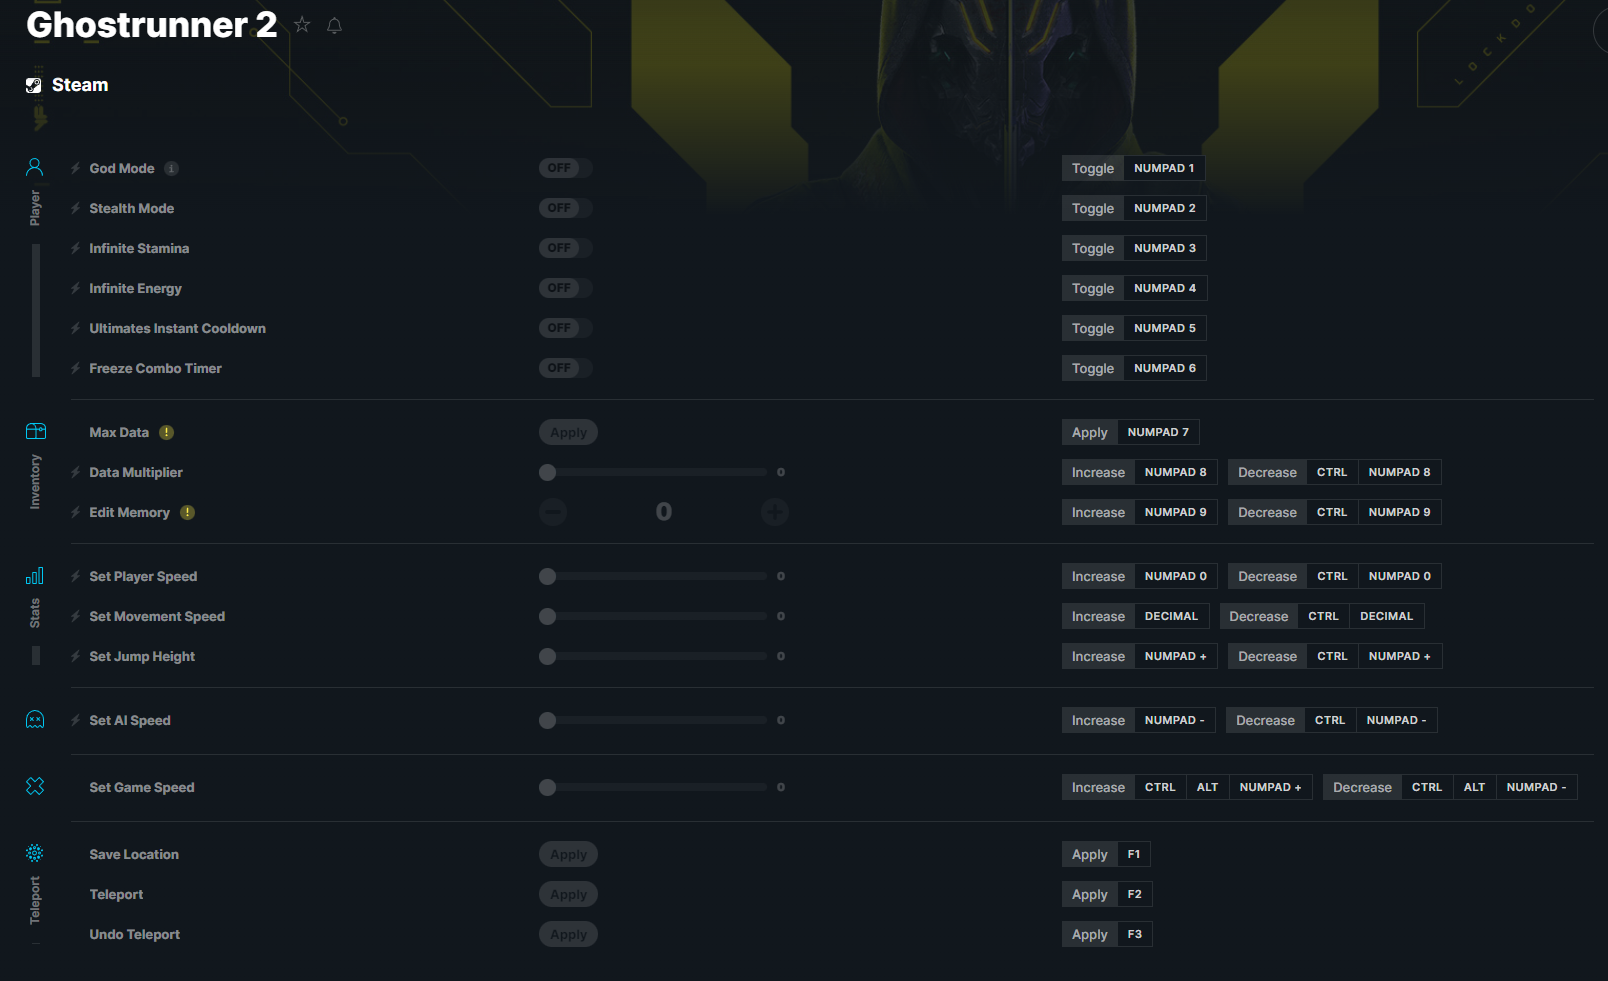1608x981 pixels.
Task: Select the Game Speed cross icon
Action: click(35, 786)
